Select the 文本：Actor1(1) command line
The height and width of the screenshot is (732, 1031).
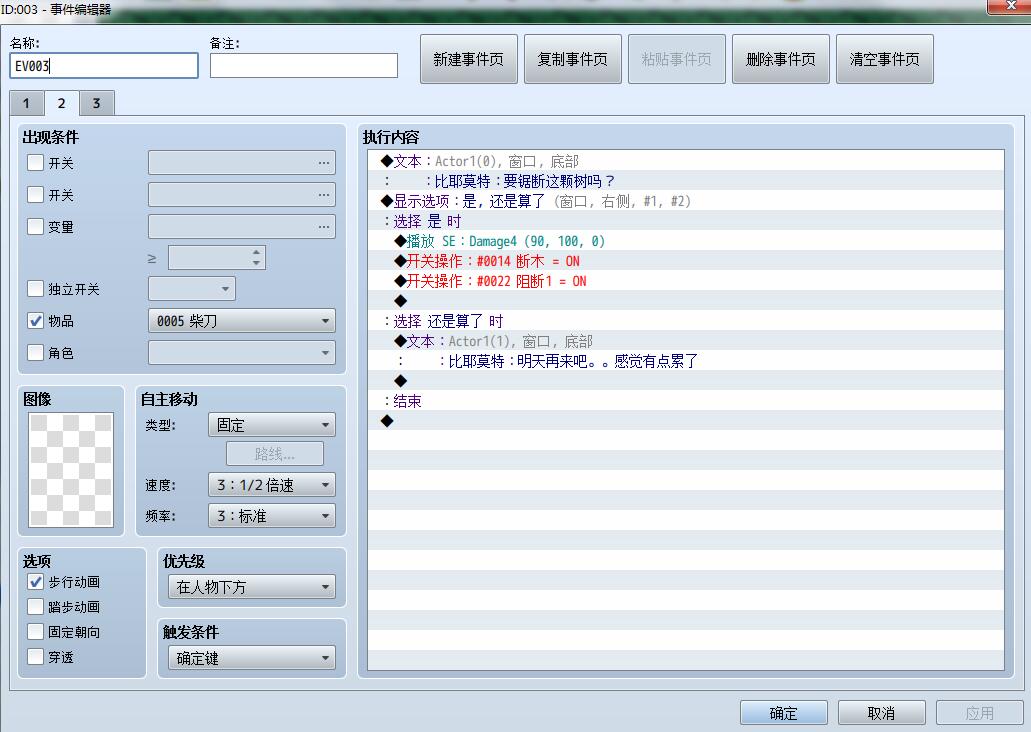pos(686,341)
